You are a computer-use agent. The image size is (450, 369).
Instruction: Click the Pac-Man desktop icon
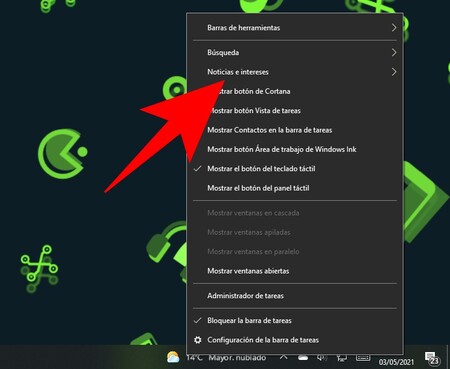tap(62, 154)
